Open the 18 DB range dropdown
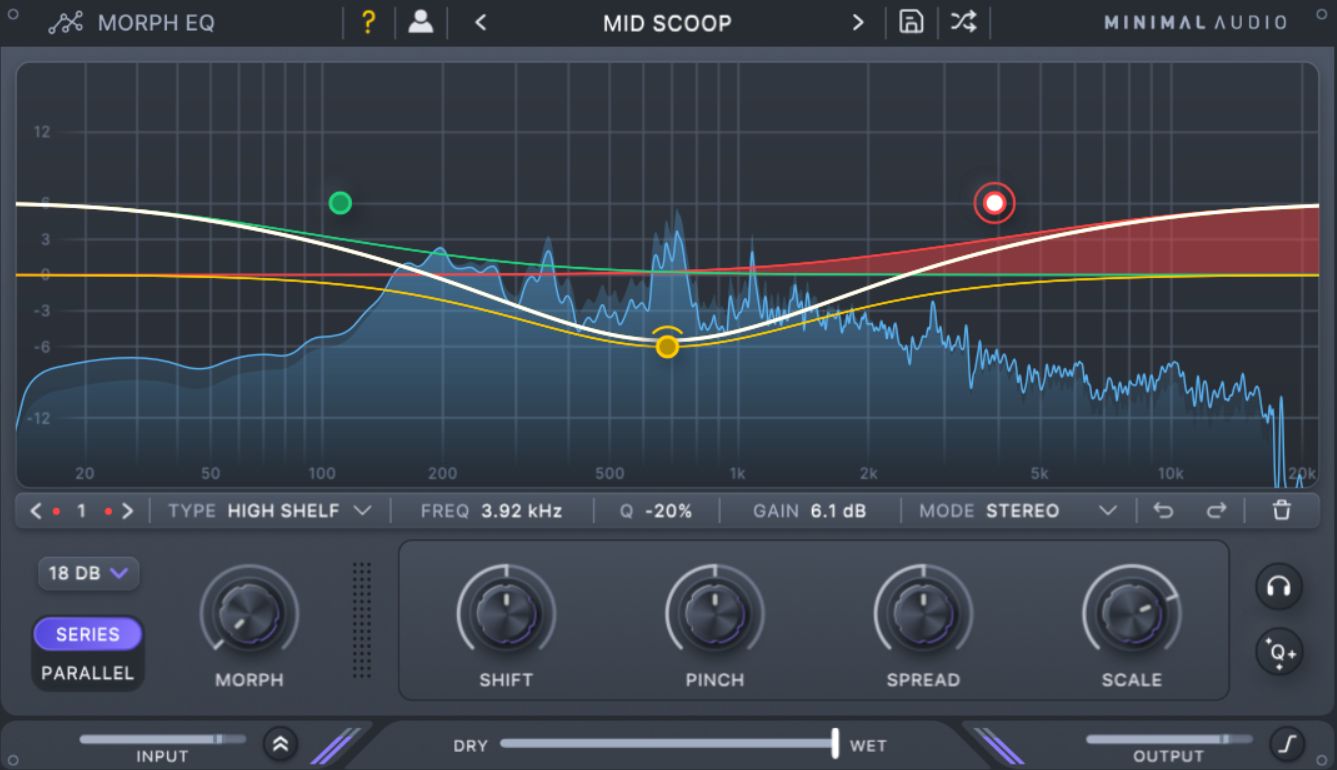 [x=89, y=573]
